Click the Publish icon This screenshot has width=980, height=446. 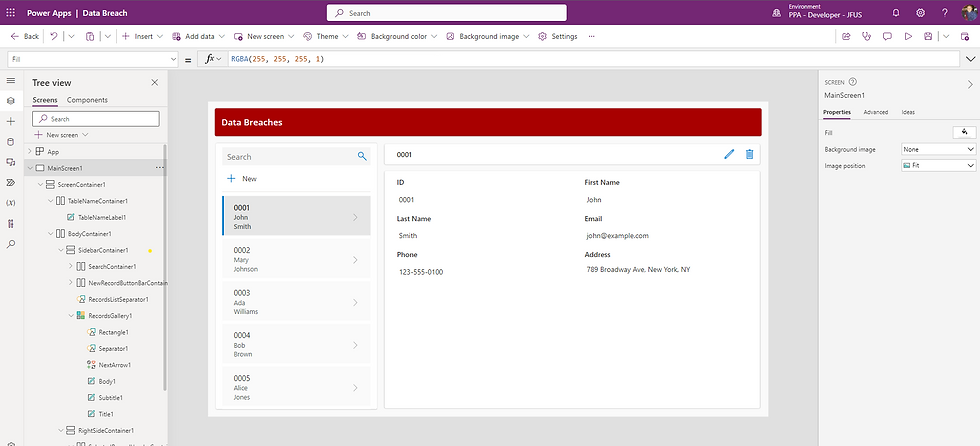point(965,36)
